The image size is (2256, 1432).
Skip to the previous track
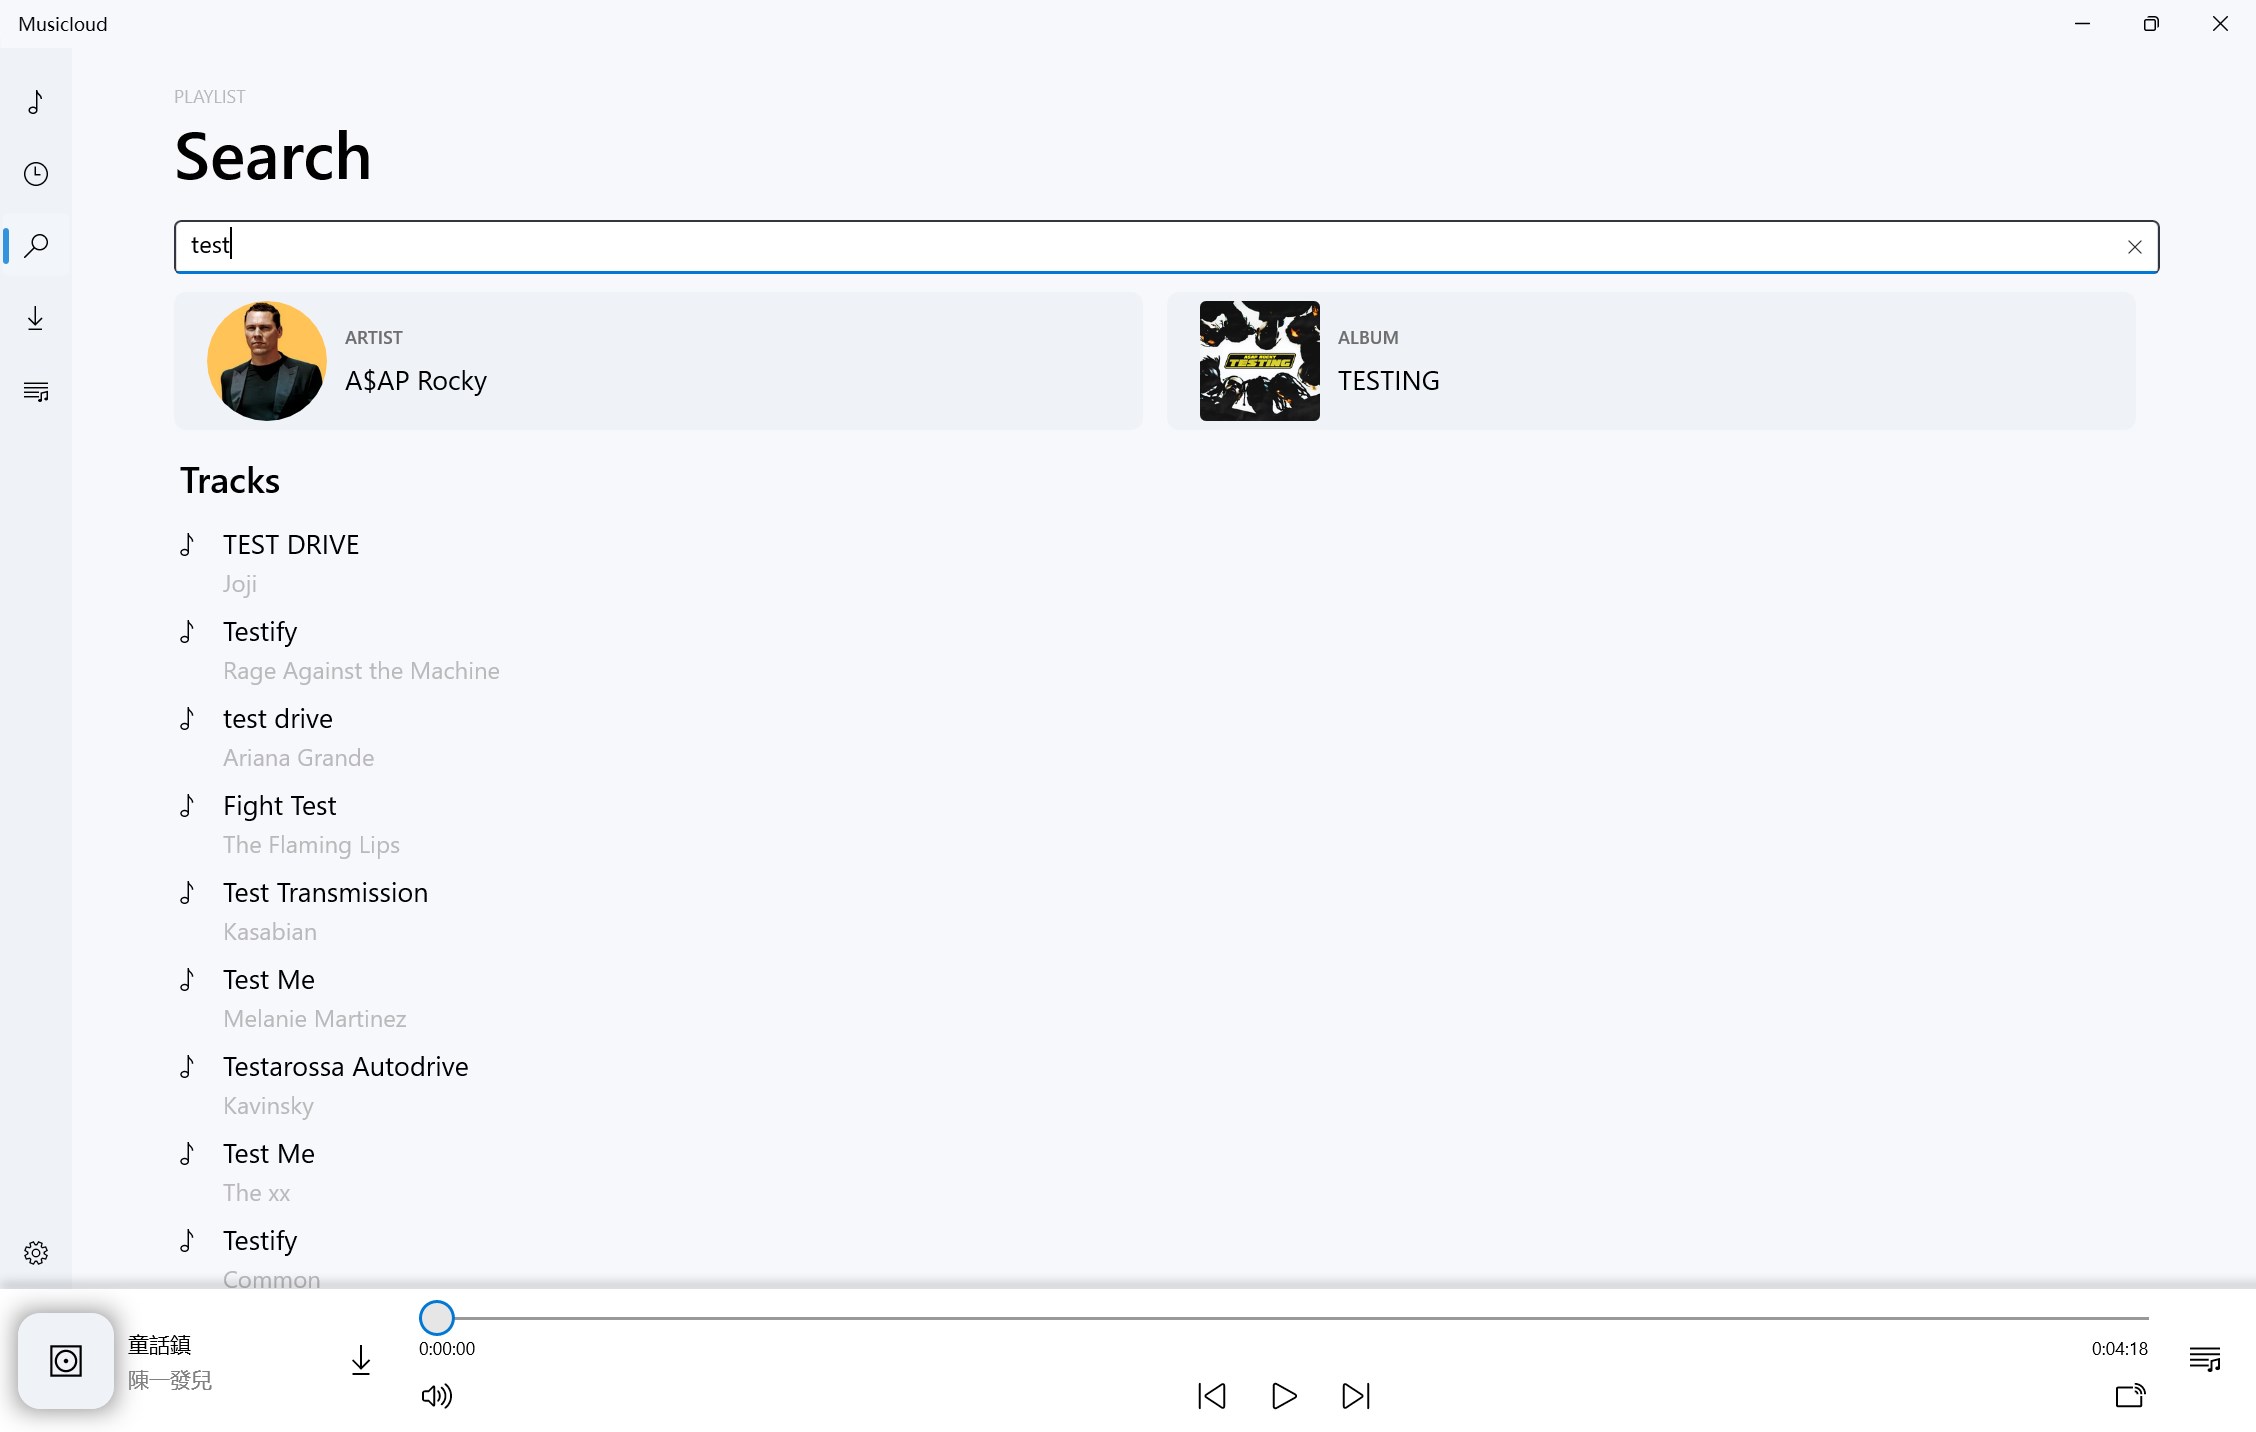click(1211, 1397)
